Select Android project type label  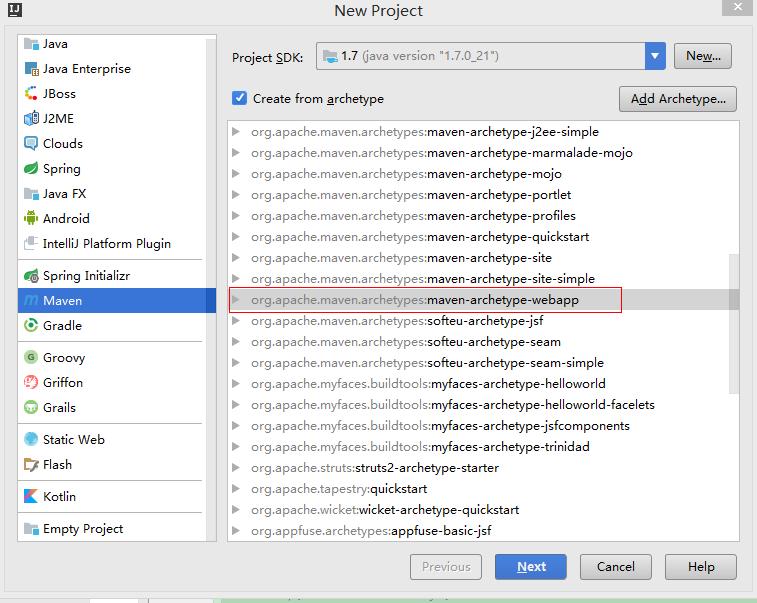click(66, 218)
